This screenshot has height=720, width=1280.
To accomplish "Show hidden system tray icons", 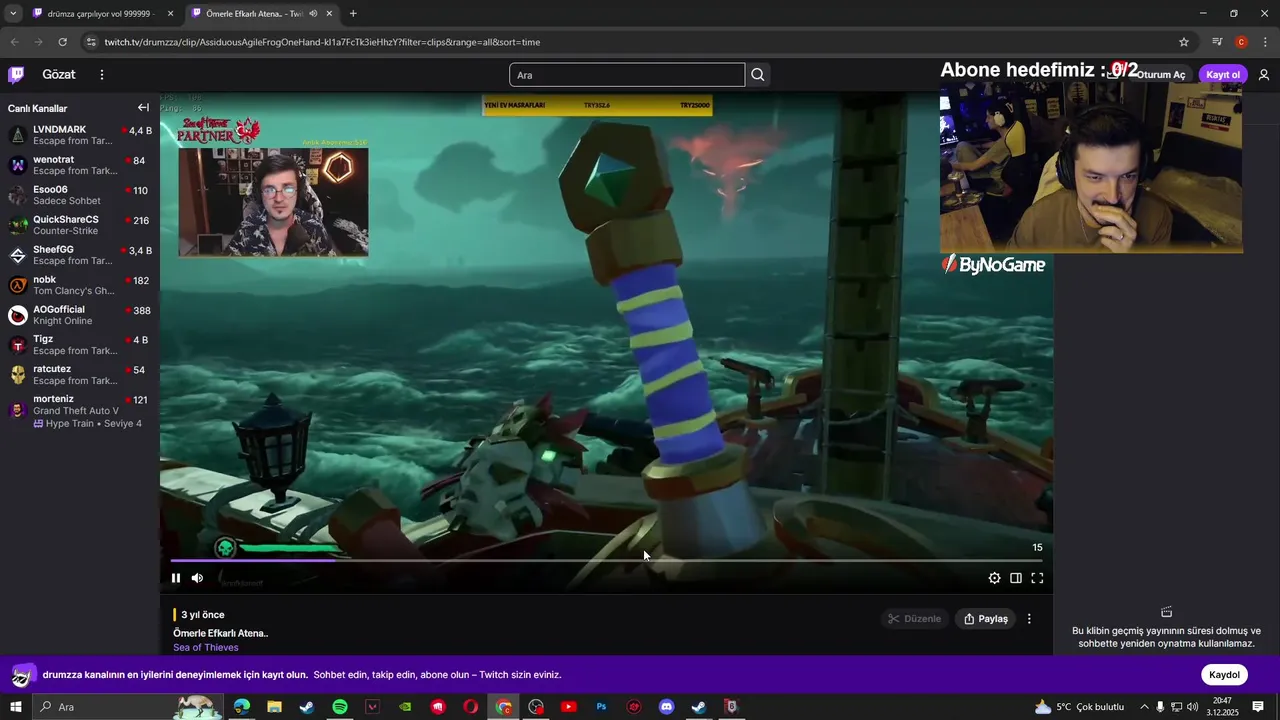I will click(x=1144, y=707).
